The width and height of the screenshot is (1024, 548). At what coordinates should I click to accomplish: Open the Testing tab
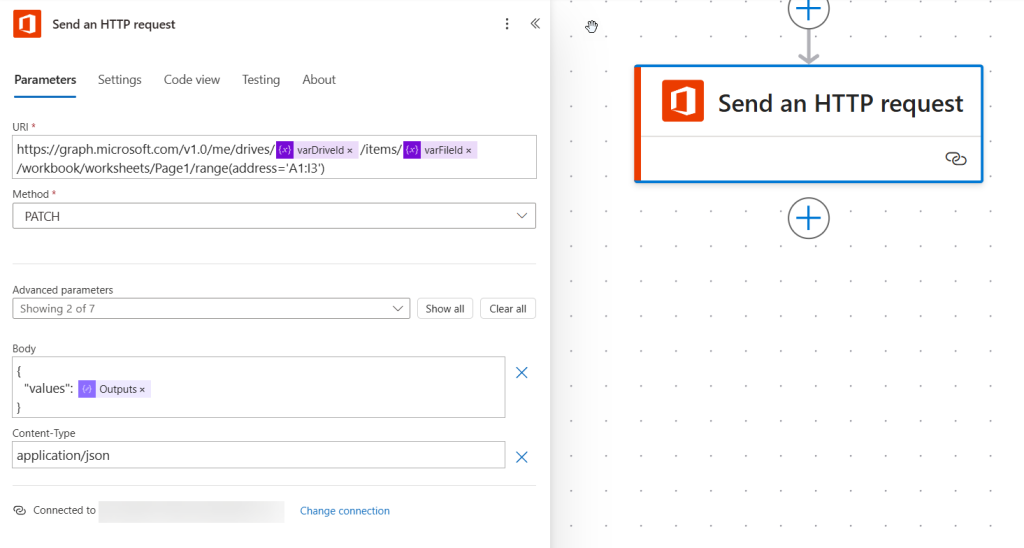click(x=261, y=80)
